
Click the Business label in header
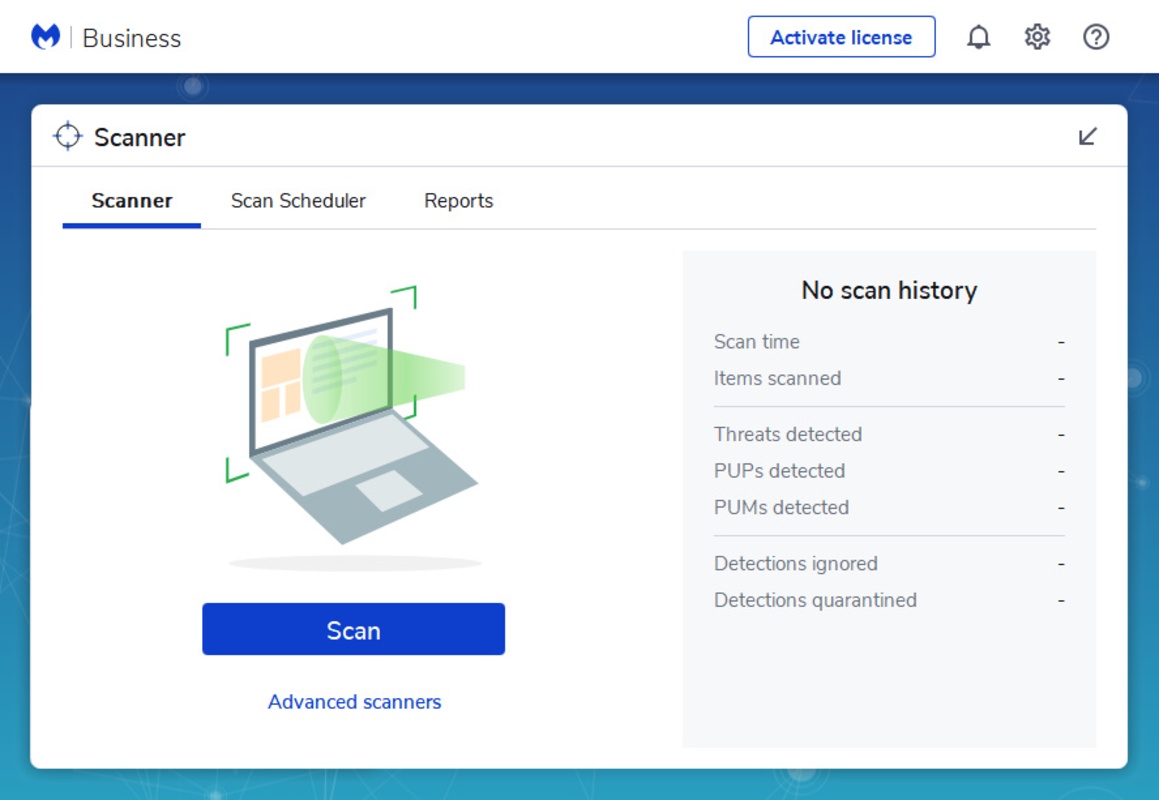tap(132, 38)
